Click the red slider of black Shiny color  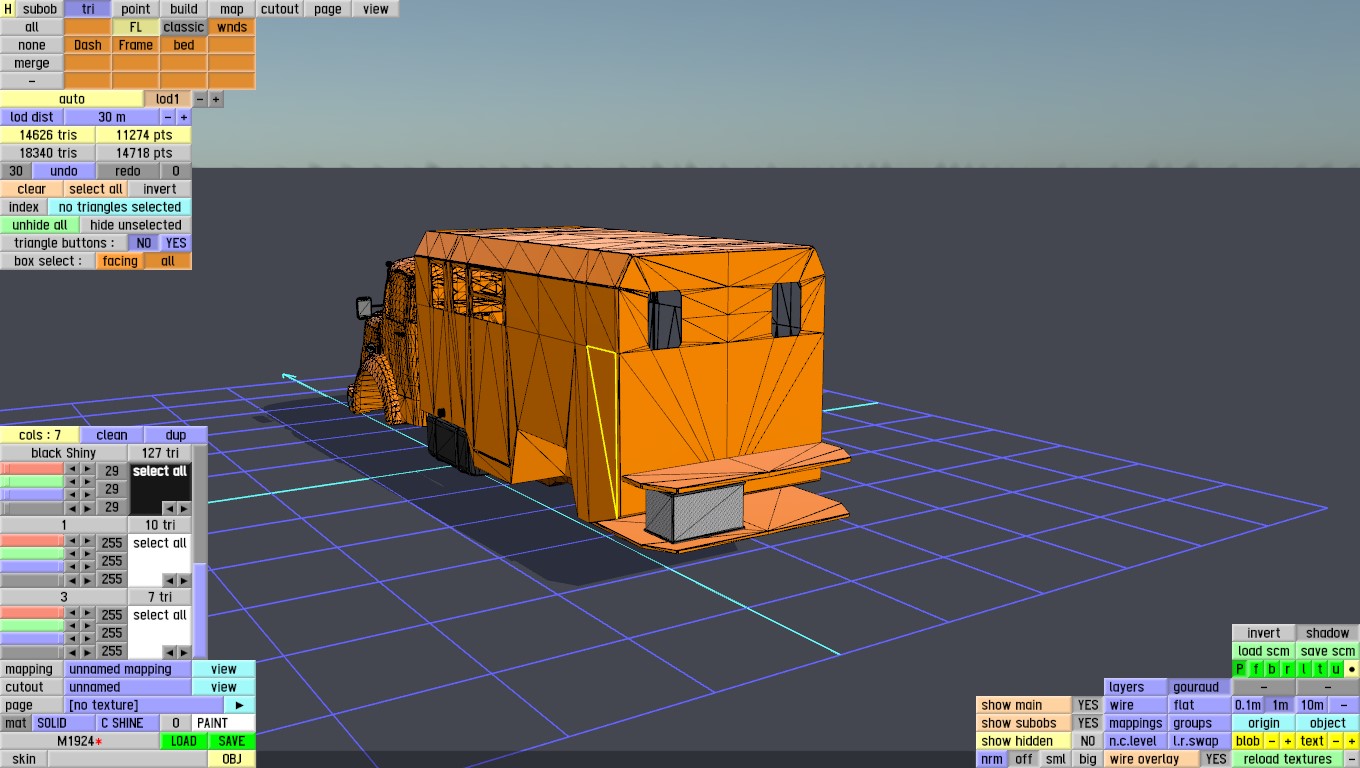pos(32,470)
